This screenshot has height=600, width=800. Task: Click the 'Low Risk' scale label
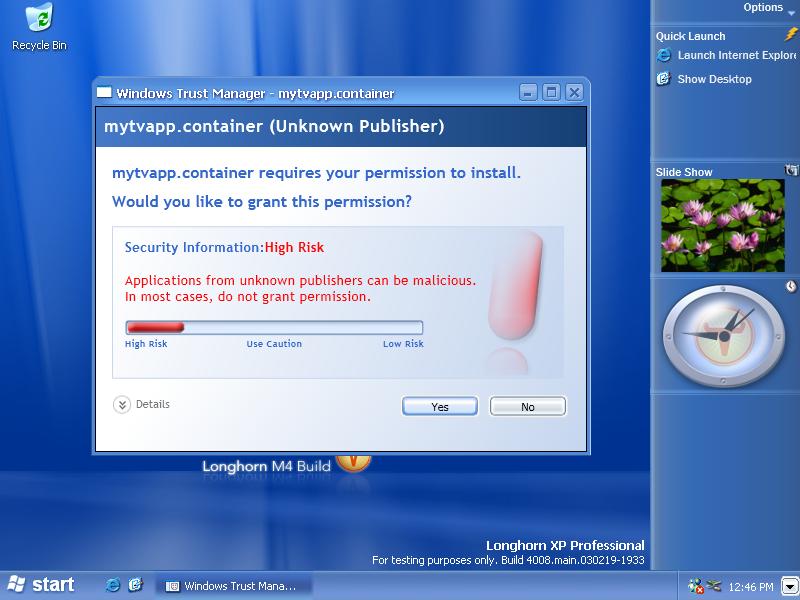pyautogui.click(x=403, y=344)
